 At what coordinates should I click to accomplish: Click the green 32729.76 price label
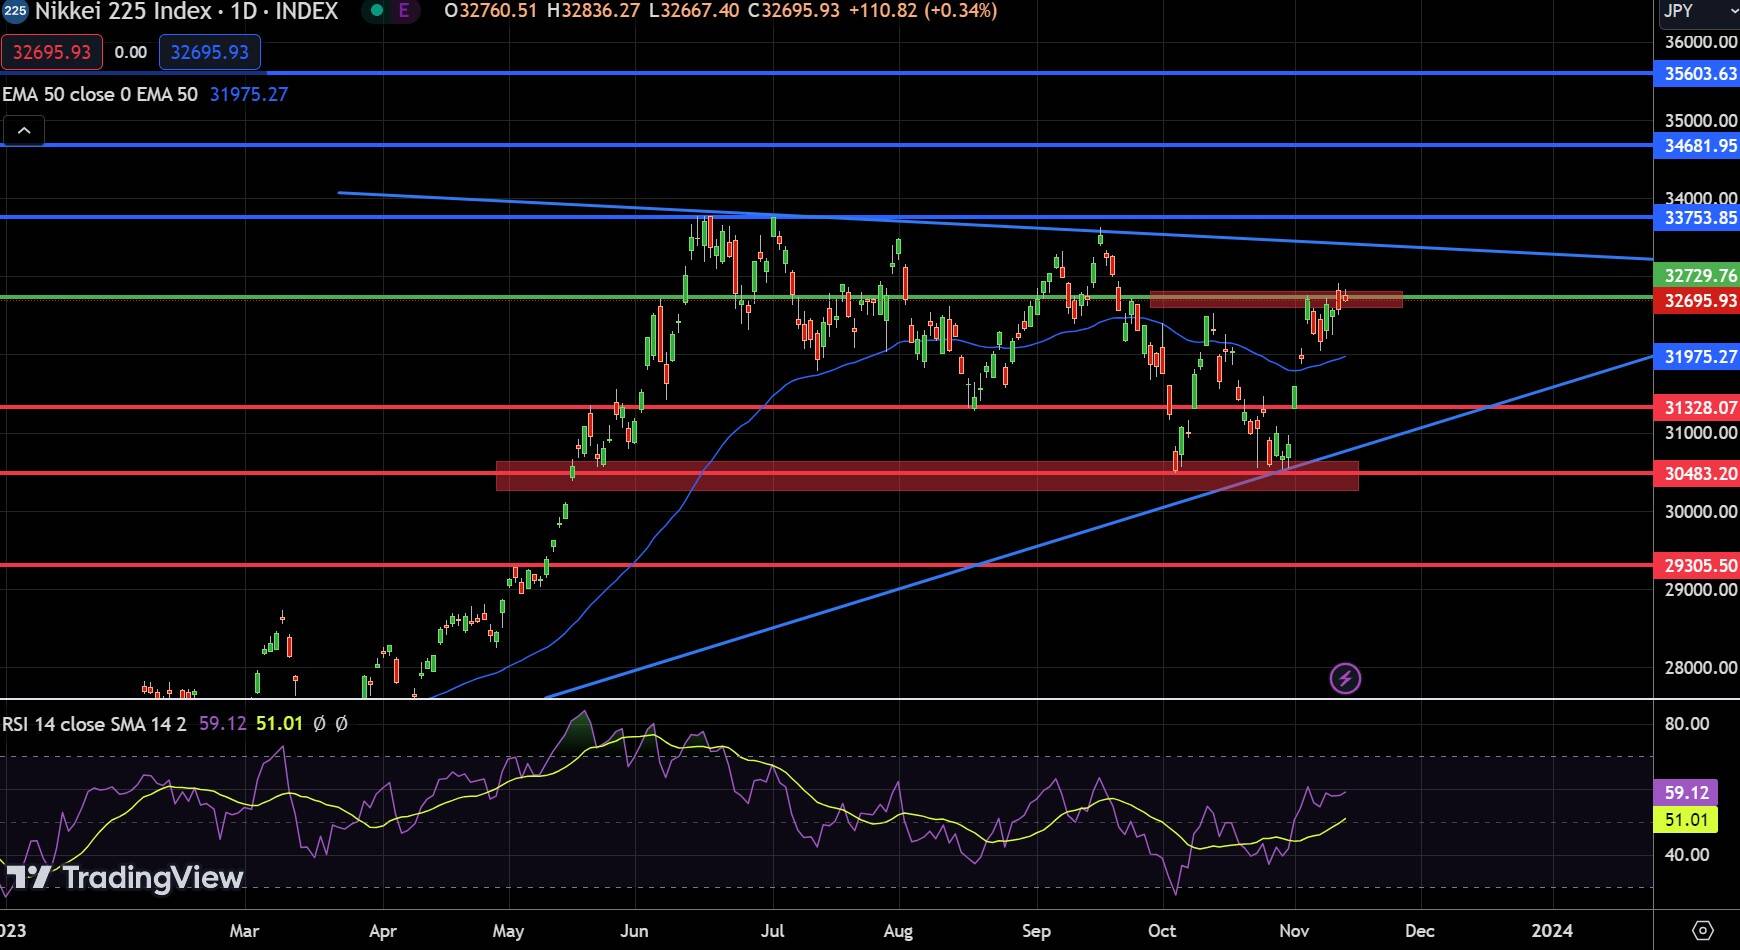[x=1698, y=275]
